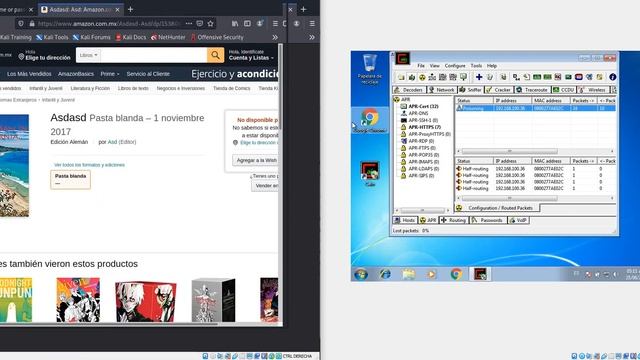This screenshot has height=360, width=640.
Task: Click the Cain icon in the Windows taskbar
Action: (480, 274)
